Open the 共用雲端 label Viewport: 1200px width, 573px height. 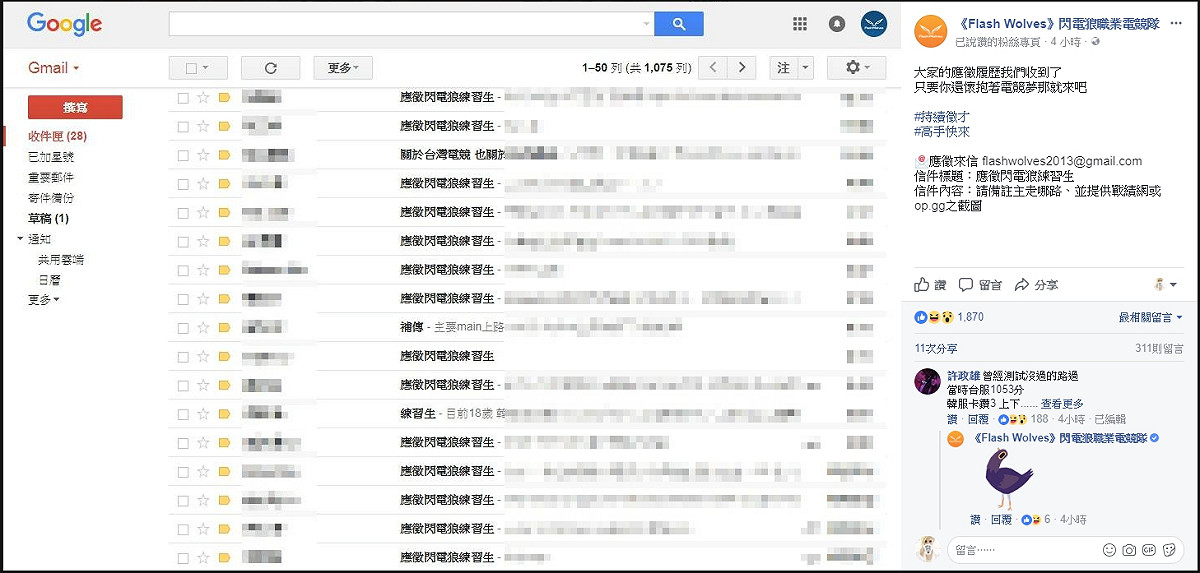[x=60, y=259]
